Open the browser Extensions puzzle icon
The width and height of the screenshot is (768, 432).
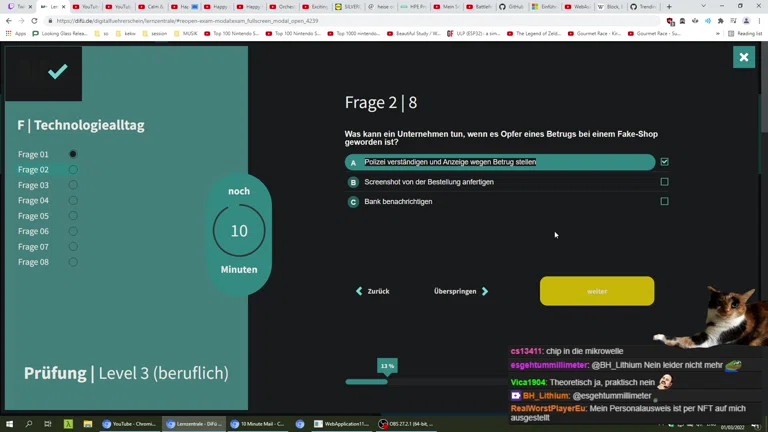point(720,21)
